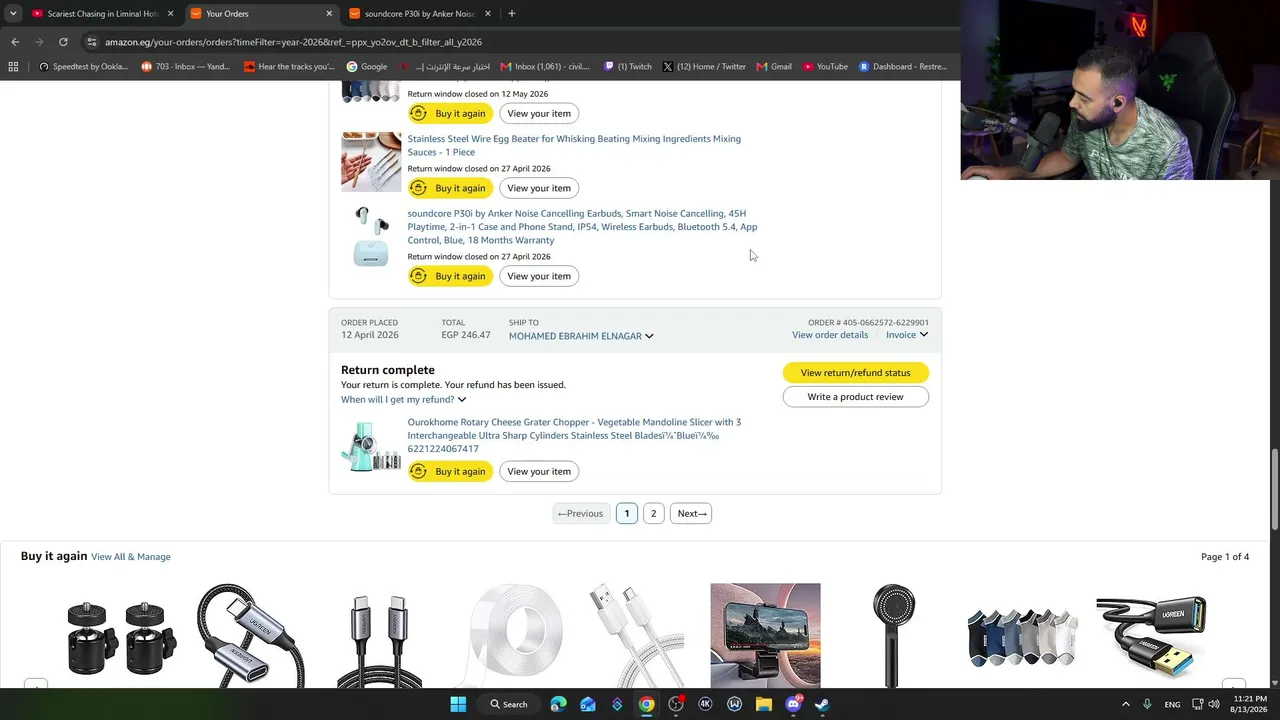This screenshot has width=1280, height=720.
Task: Open the Windows Start menu
Action: pyautogui.click(x=458, y=704)
